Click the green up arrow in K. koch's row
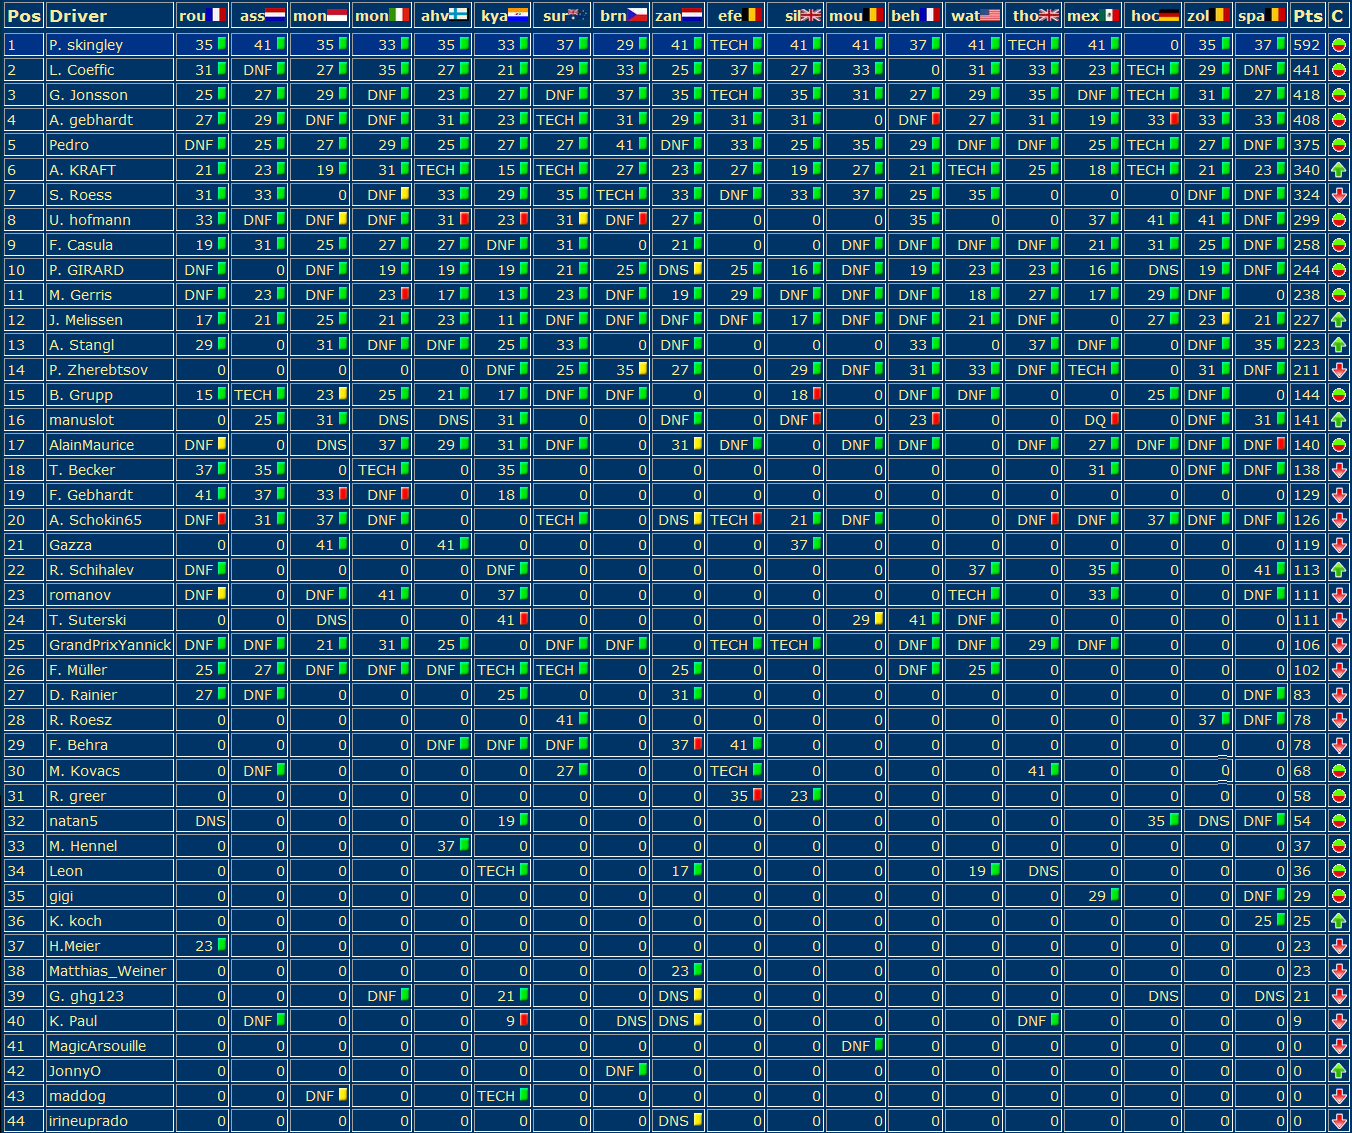Screen dimensions: 1352x1133 tap(1338, 921)
